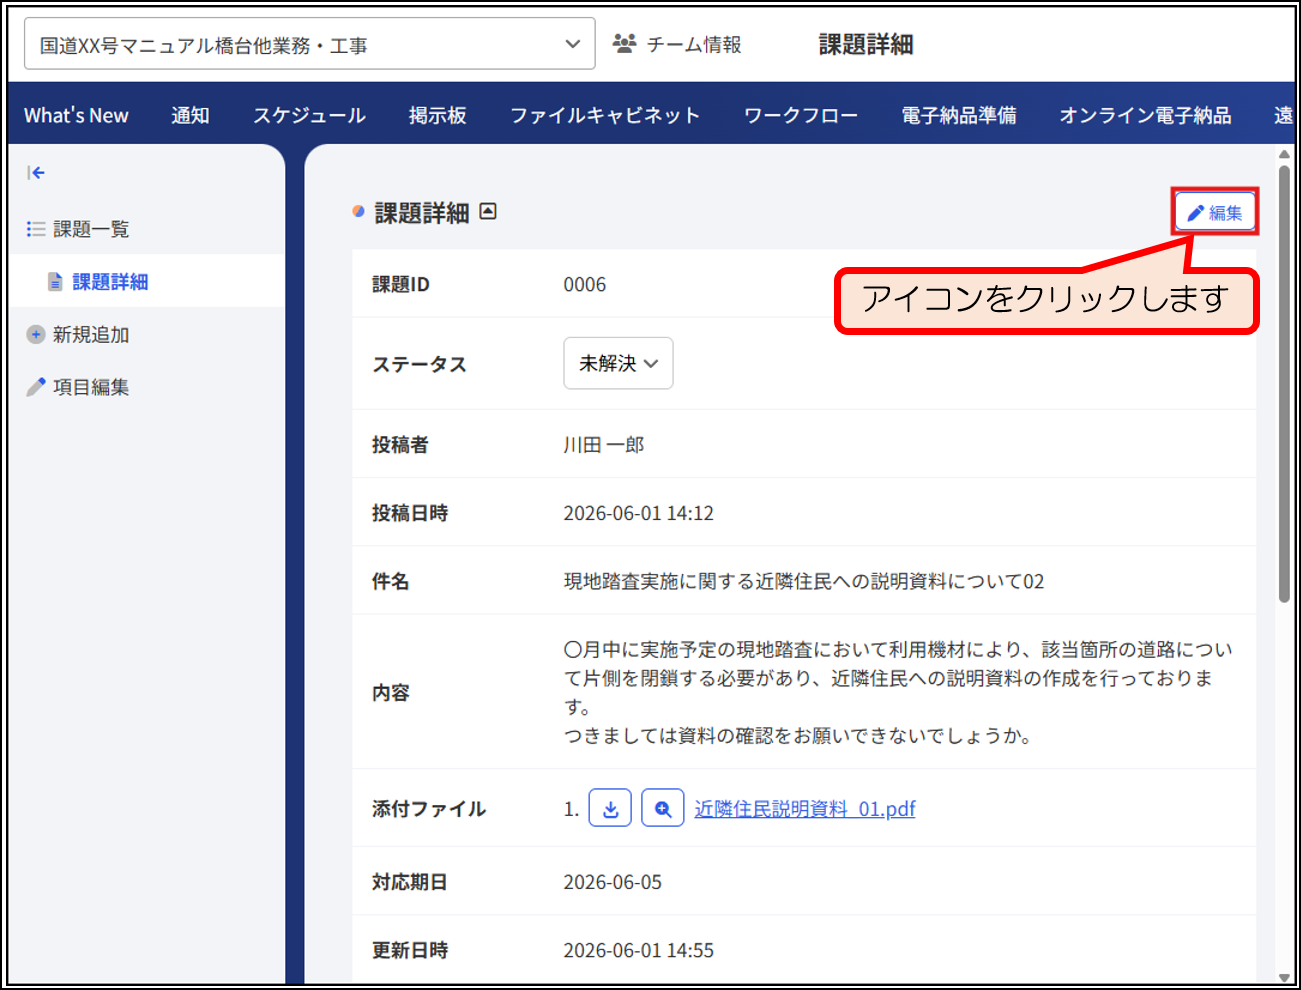The width and height of the screenshot is (1301, 990).
Task: Click the pencil icon beside 項目編集
Action: click(x=36, y=387)
